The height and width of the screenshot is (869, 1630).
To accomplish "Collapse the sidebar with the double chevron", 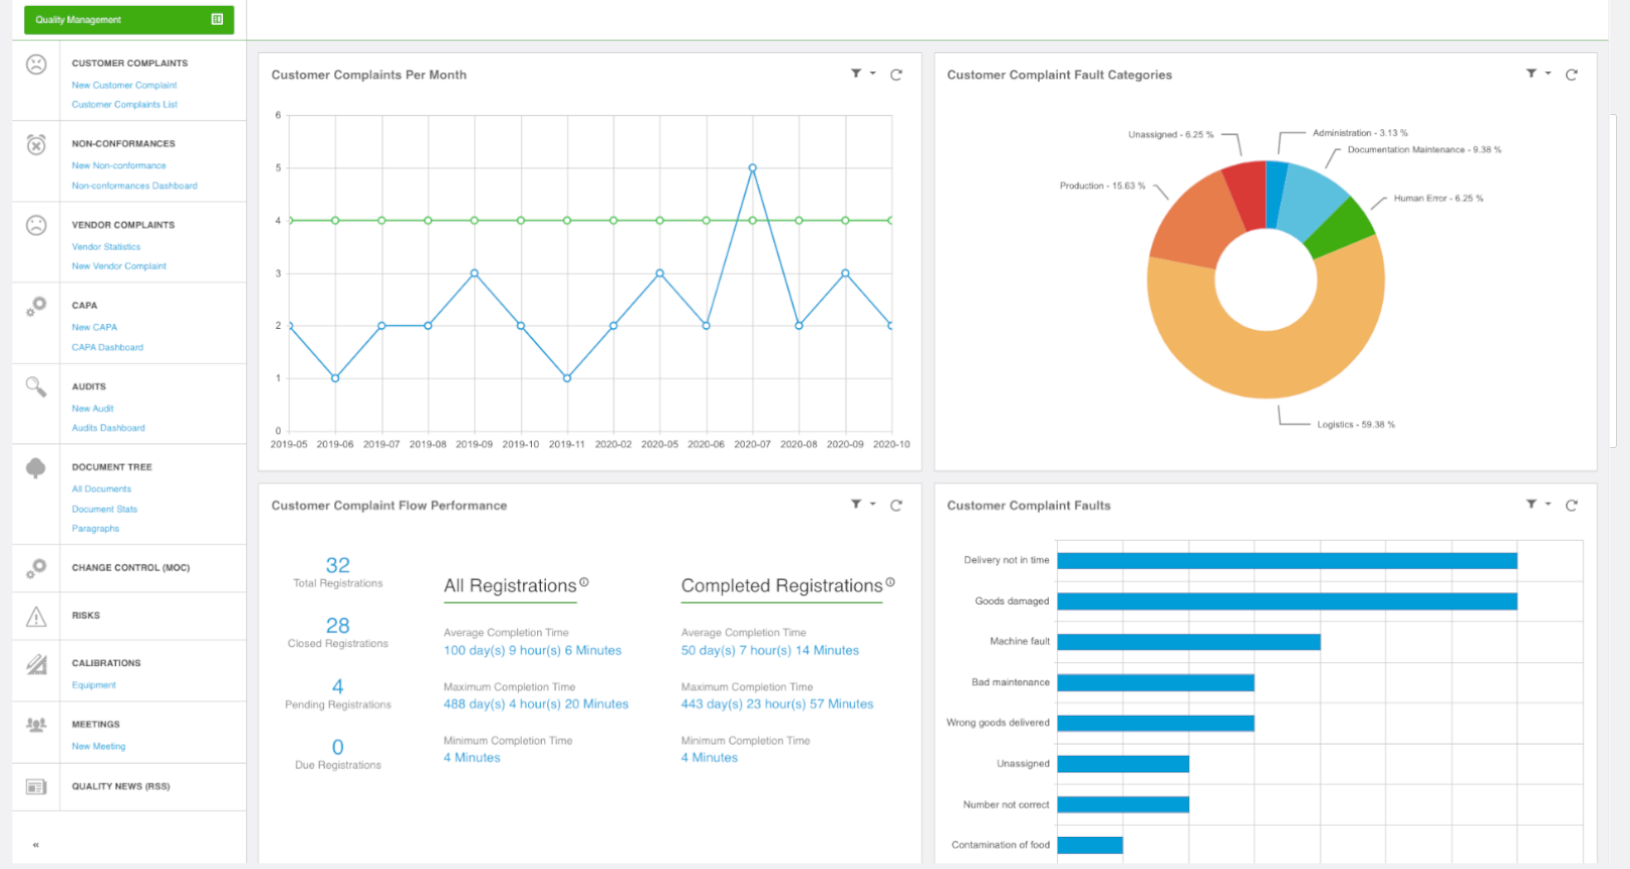I will coord(36,845).
